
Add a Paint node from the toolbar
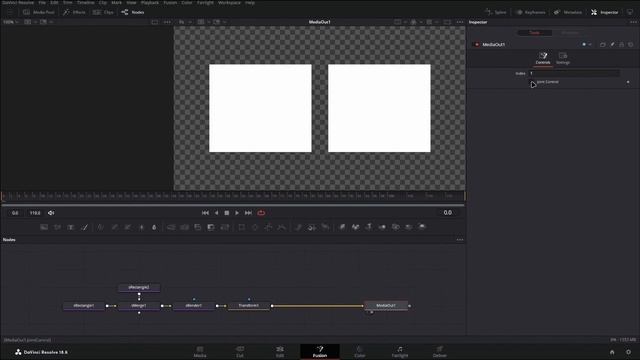click(84, 227)
